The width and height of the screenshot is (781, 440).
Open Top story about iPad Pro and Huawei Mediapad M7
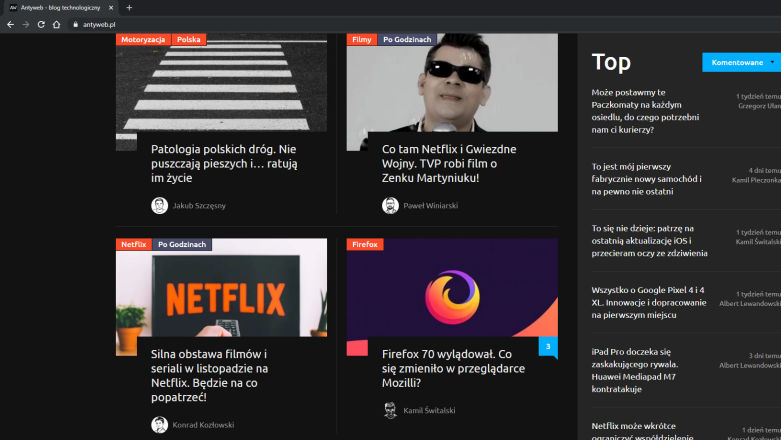(x=635, y=370)
